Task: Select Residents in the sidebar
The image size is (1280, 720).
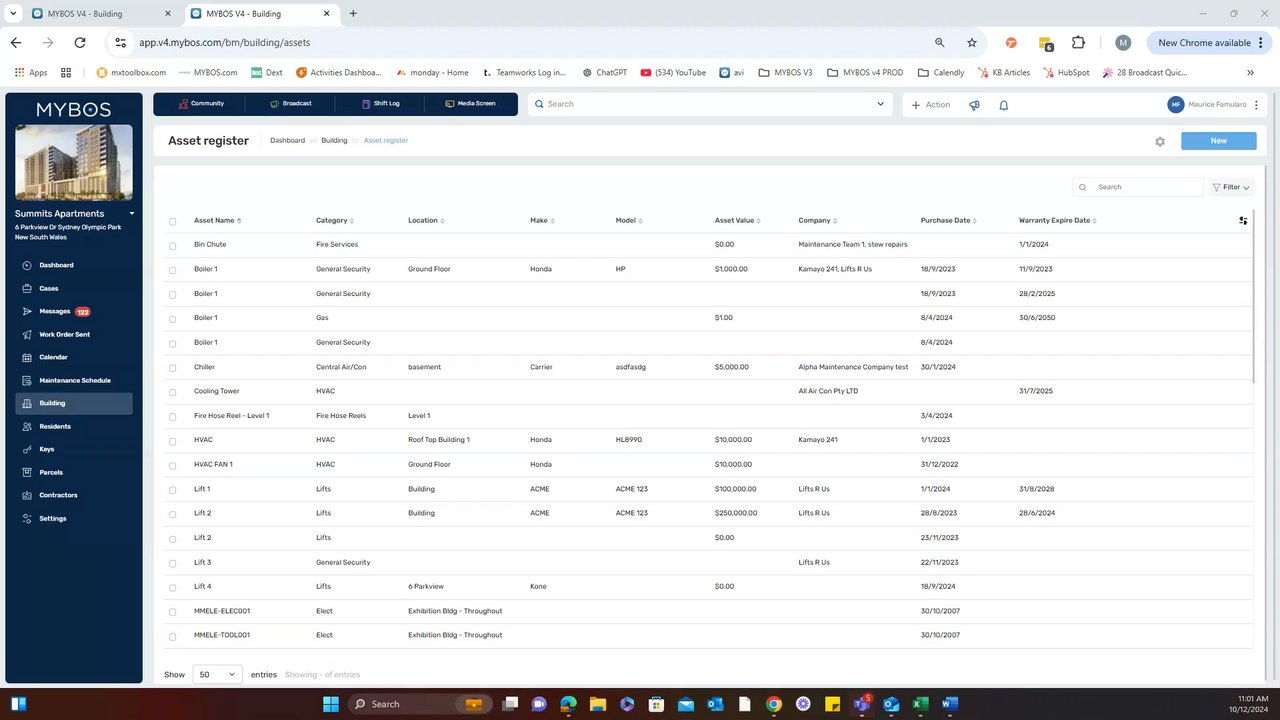Action: pyautogui.click(x=55, y=426)
